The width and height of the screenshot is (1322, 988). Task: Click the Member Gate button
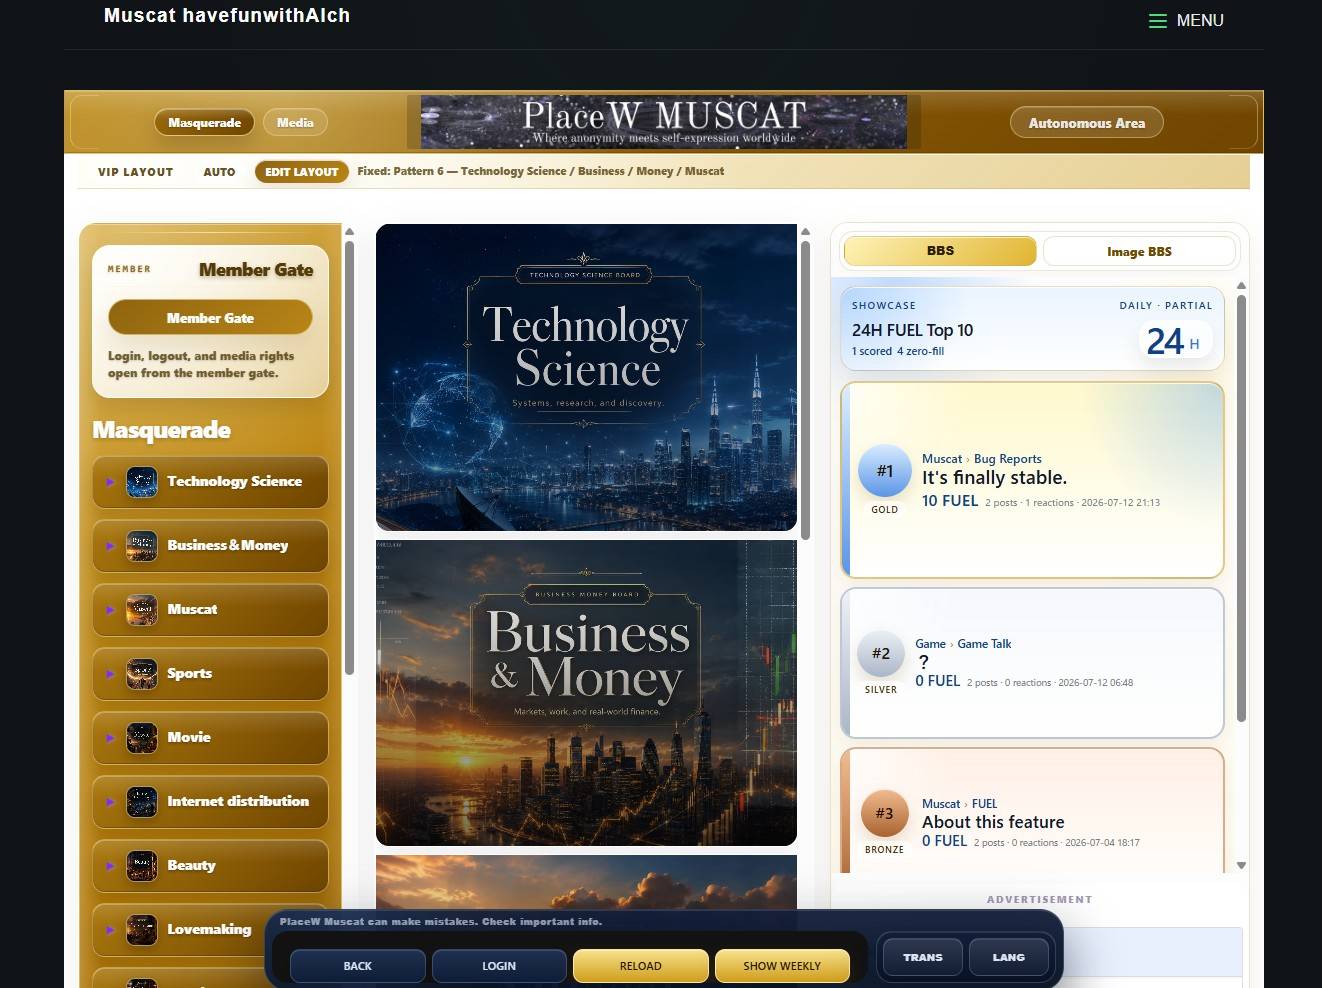[x=210, y=318]
